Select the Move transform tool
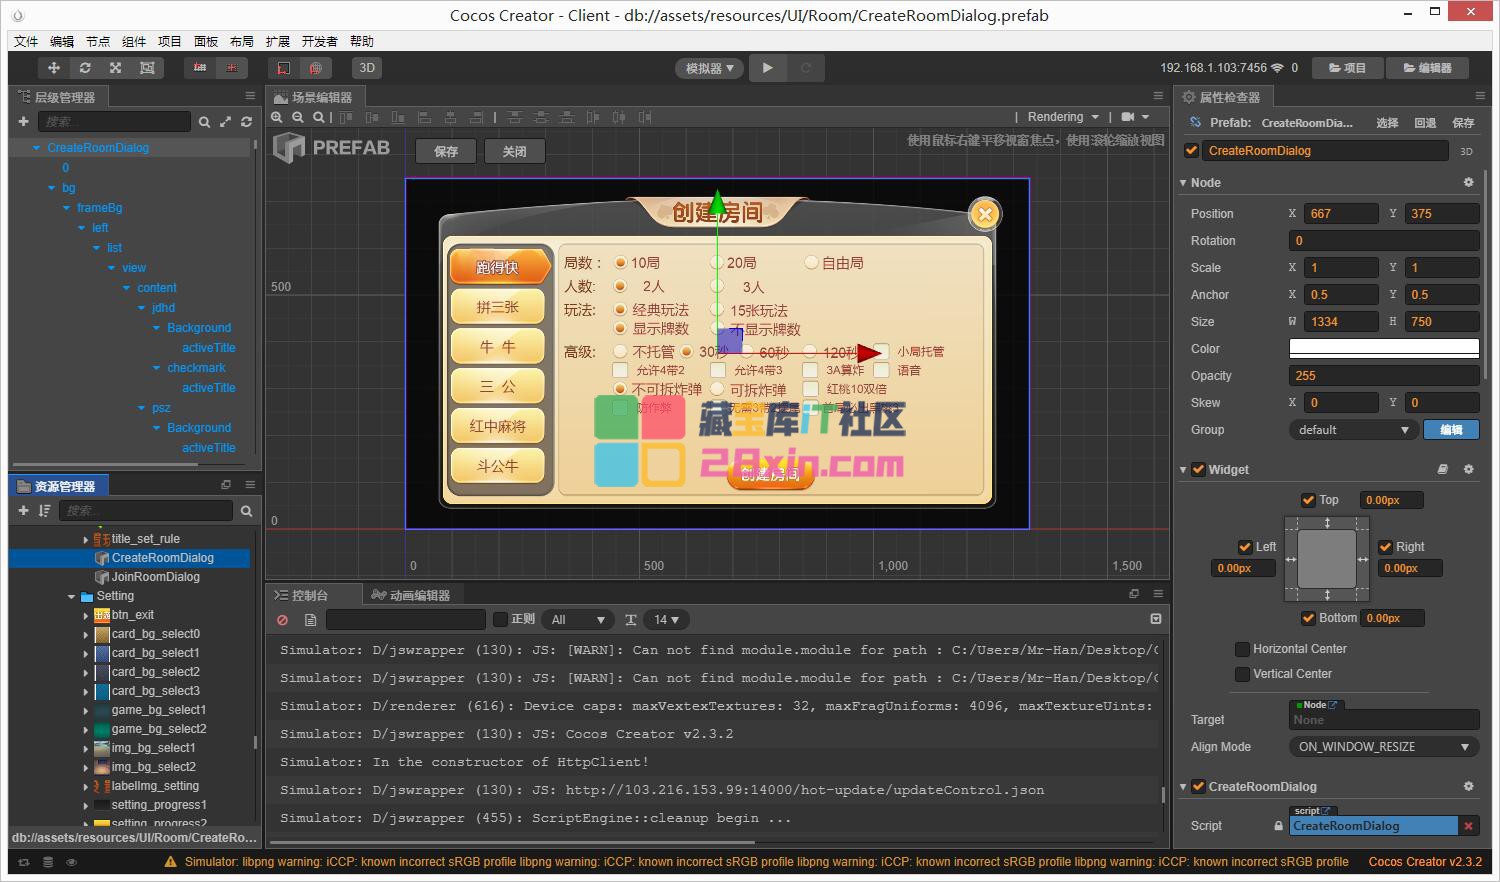Image resolution: width=1500 pixels, height=882 pixels. (54, 68)
